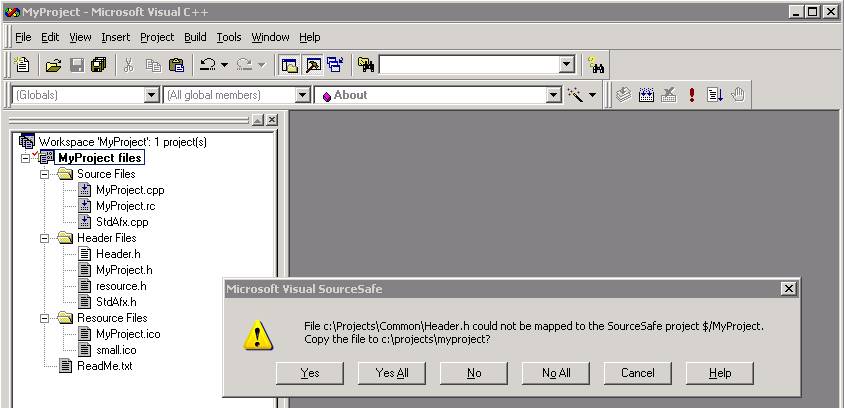This screenshot has height=408, width=844.
Task: Click the Go debug icon
Action: (x=715, y=95)
